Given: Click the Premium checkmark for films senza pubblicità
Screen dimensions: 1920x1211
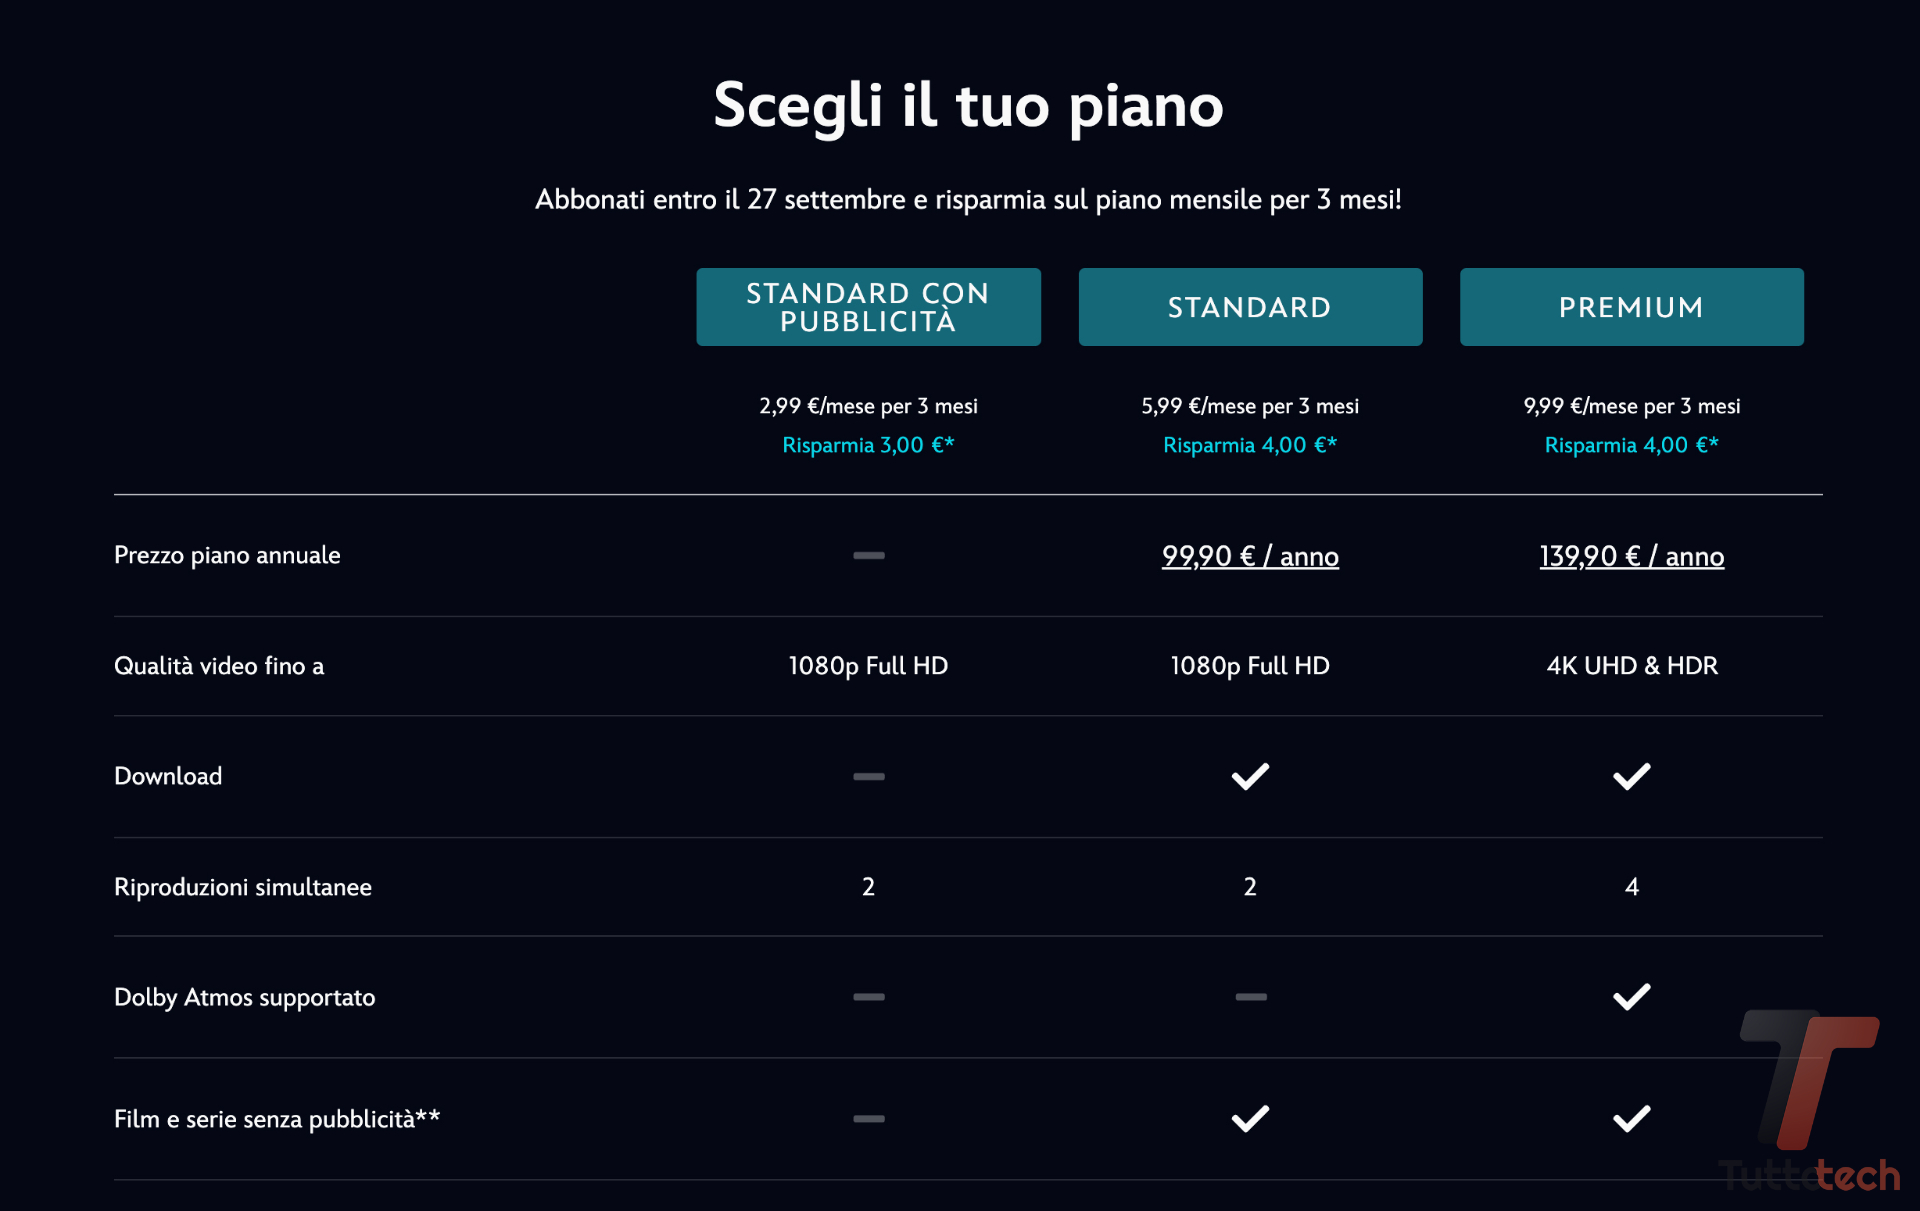Looking at the screenshot, I should (x=1631, y=1118).
